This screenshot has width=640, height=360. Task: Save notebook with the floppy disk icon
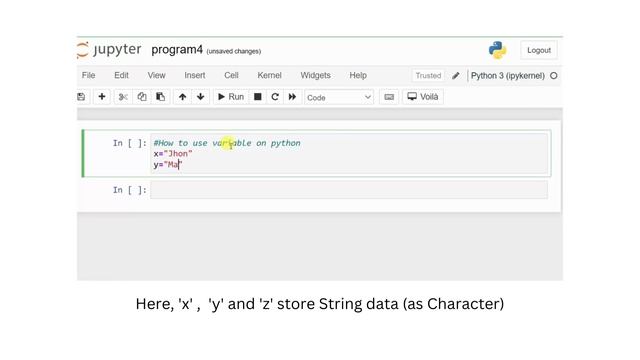(81, 97)
